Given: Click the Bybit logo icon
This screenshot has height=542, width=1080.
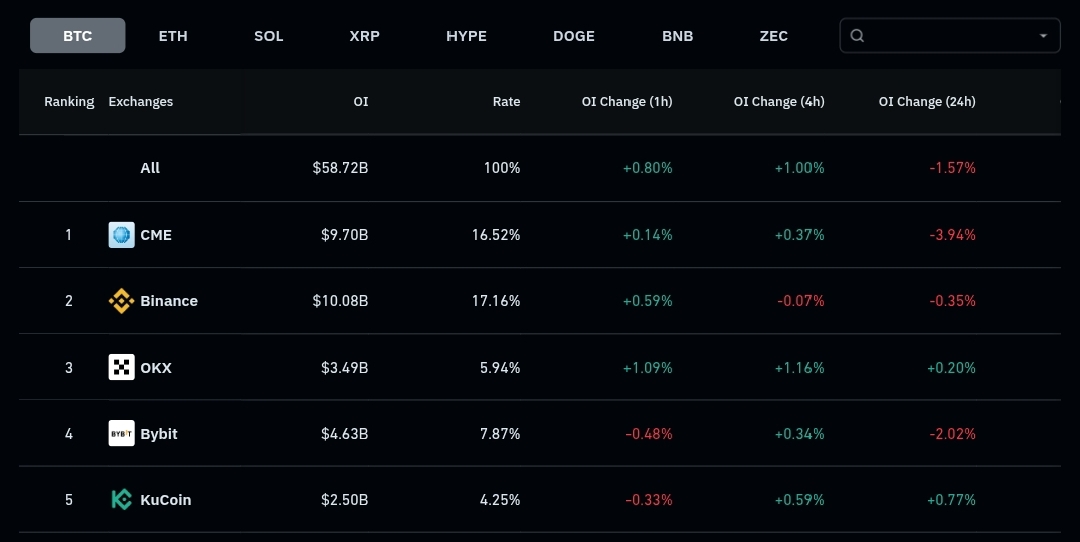Looking at the screenshot, I should tap(121, 433).
